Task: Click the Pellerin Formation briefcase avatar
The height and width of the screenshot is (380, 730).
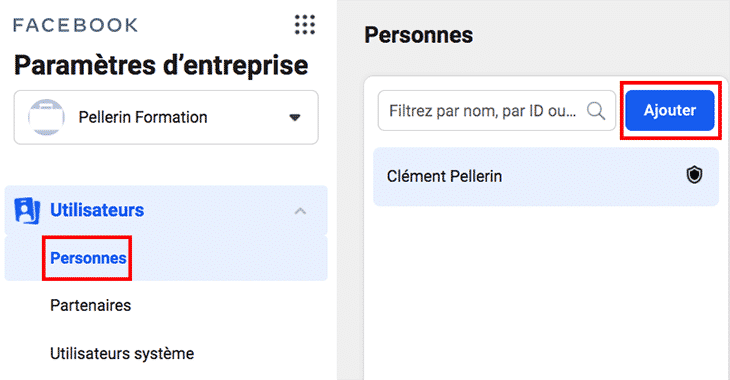Action: (46, 117)
